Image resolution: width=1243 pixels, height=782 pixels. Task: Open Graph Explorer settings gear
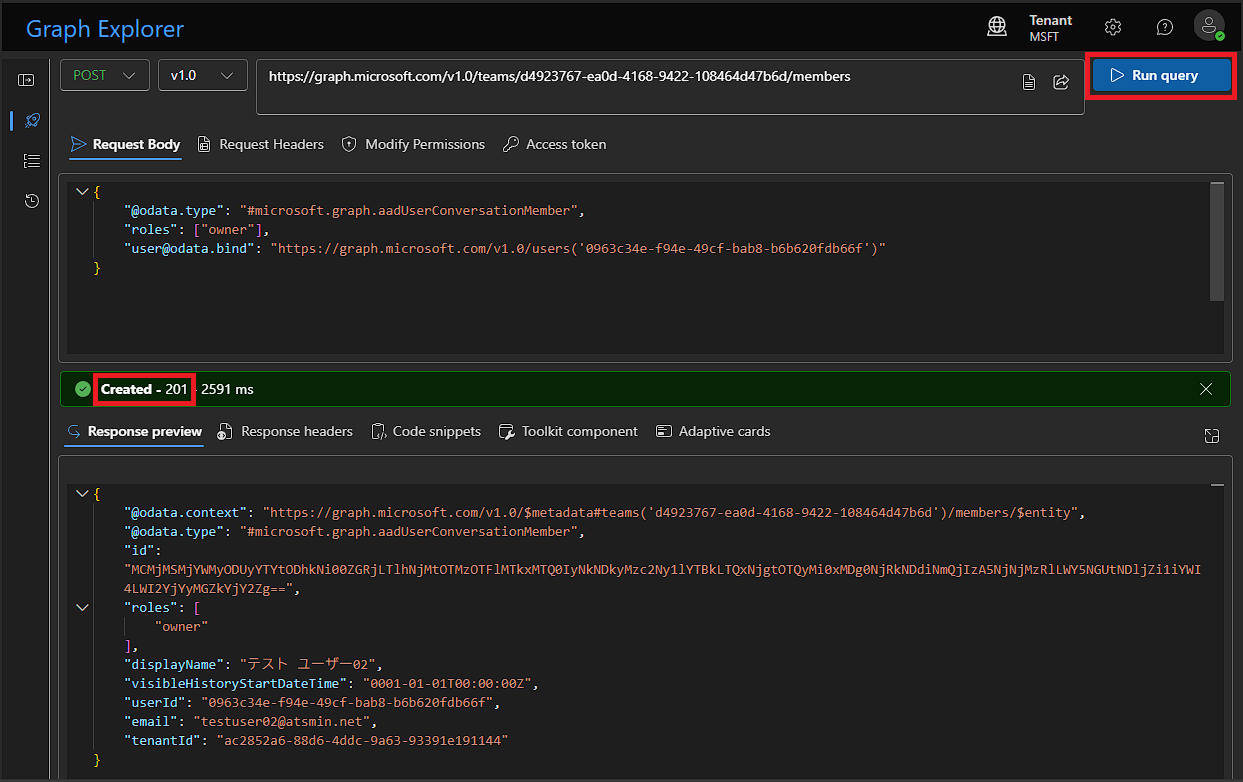pos(1113,27)
